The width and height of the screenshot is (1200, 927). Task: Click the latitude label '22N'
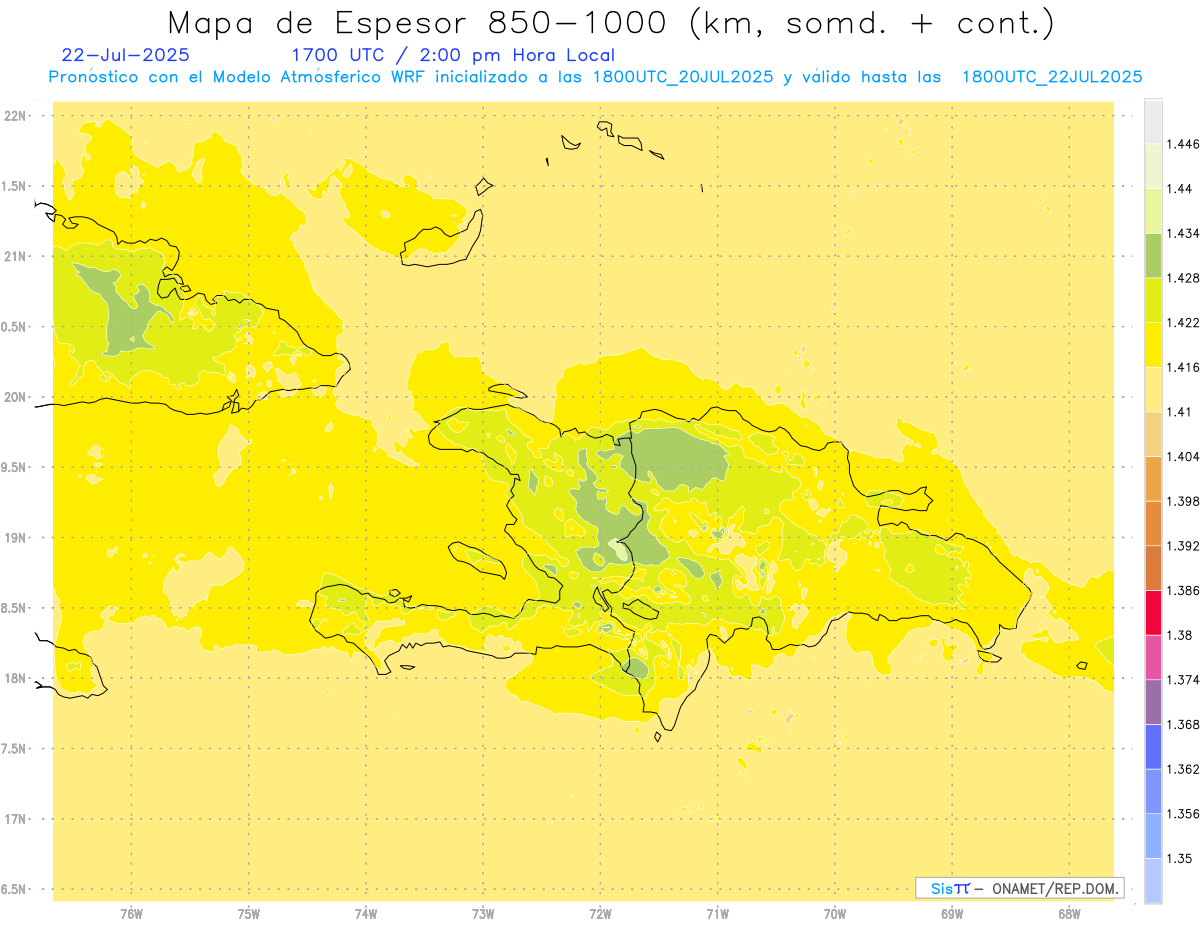pyautogui.click(x=14, y=115)
